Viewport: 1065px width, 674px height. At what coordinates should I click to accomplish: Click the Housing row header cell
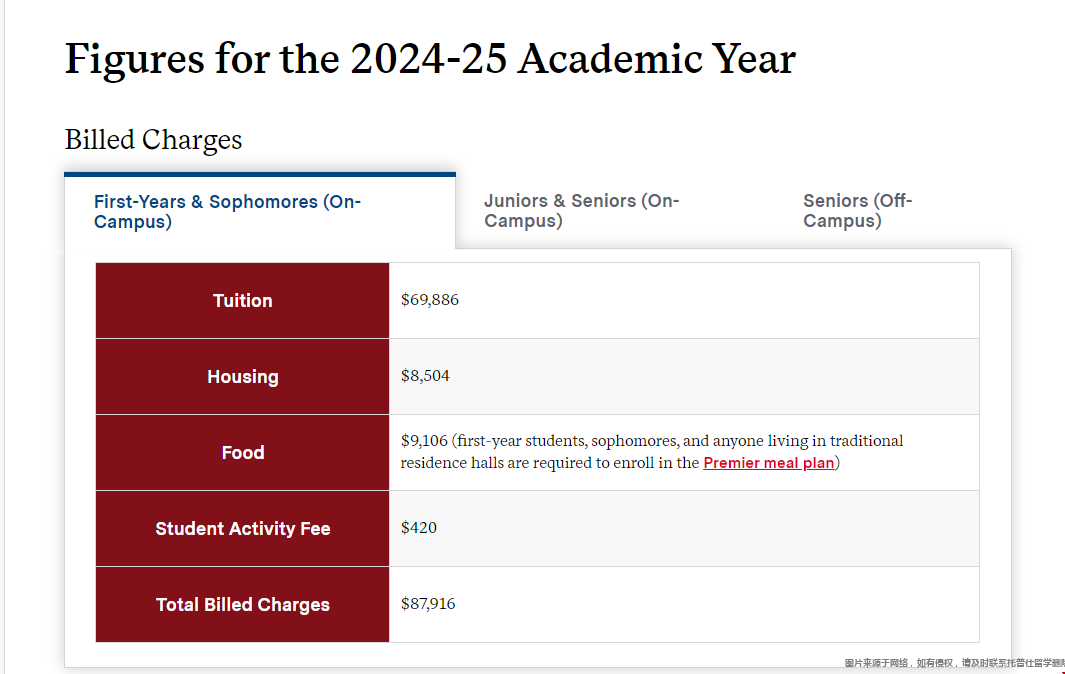[242, 377]
